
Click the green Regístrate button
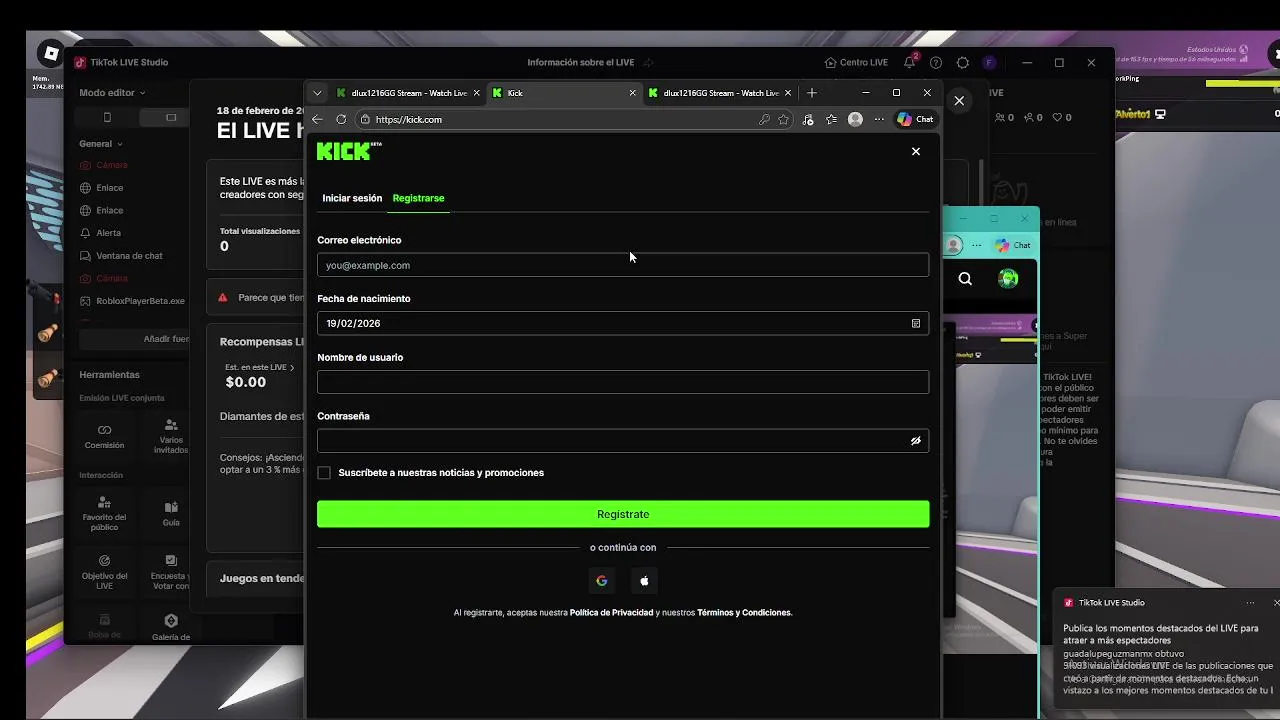pos(623,514)
